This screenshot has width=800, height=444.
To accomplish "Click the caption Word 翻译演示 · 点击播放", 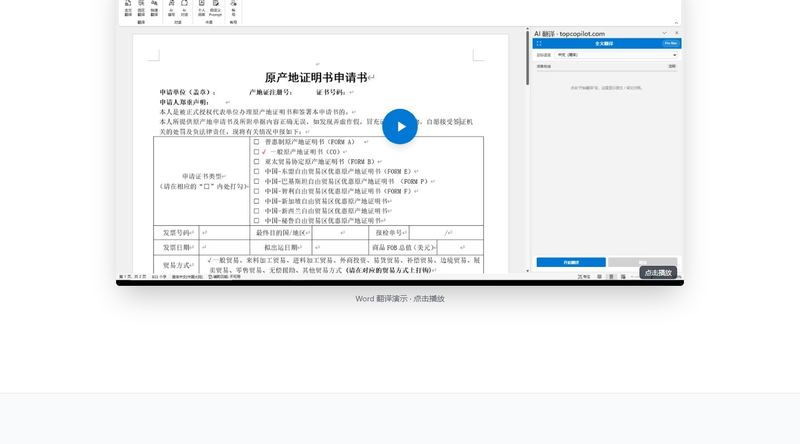I will [x=400, y=299].
